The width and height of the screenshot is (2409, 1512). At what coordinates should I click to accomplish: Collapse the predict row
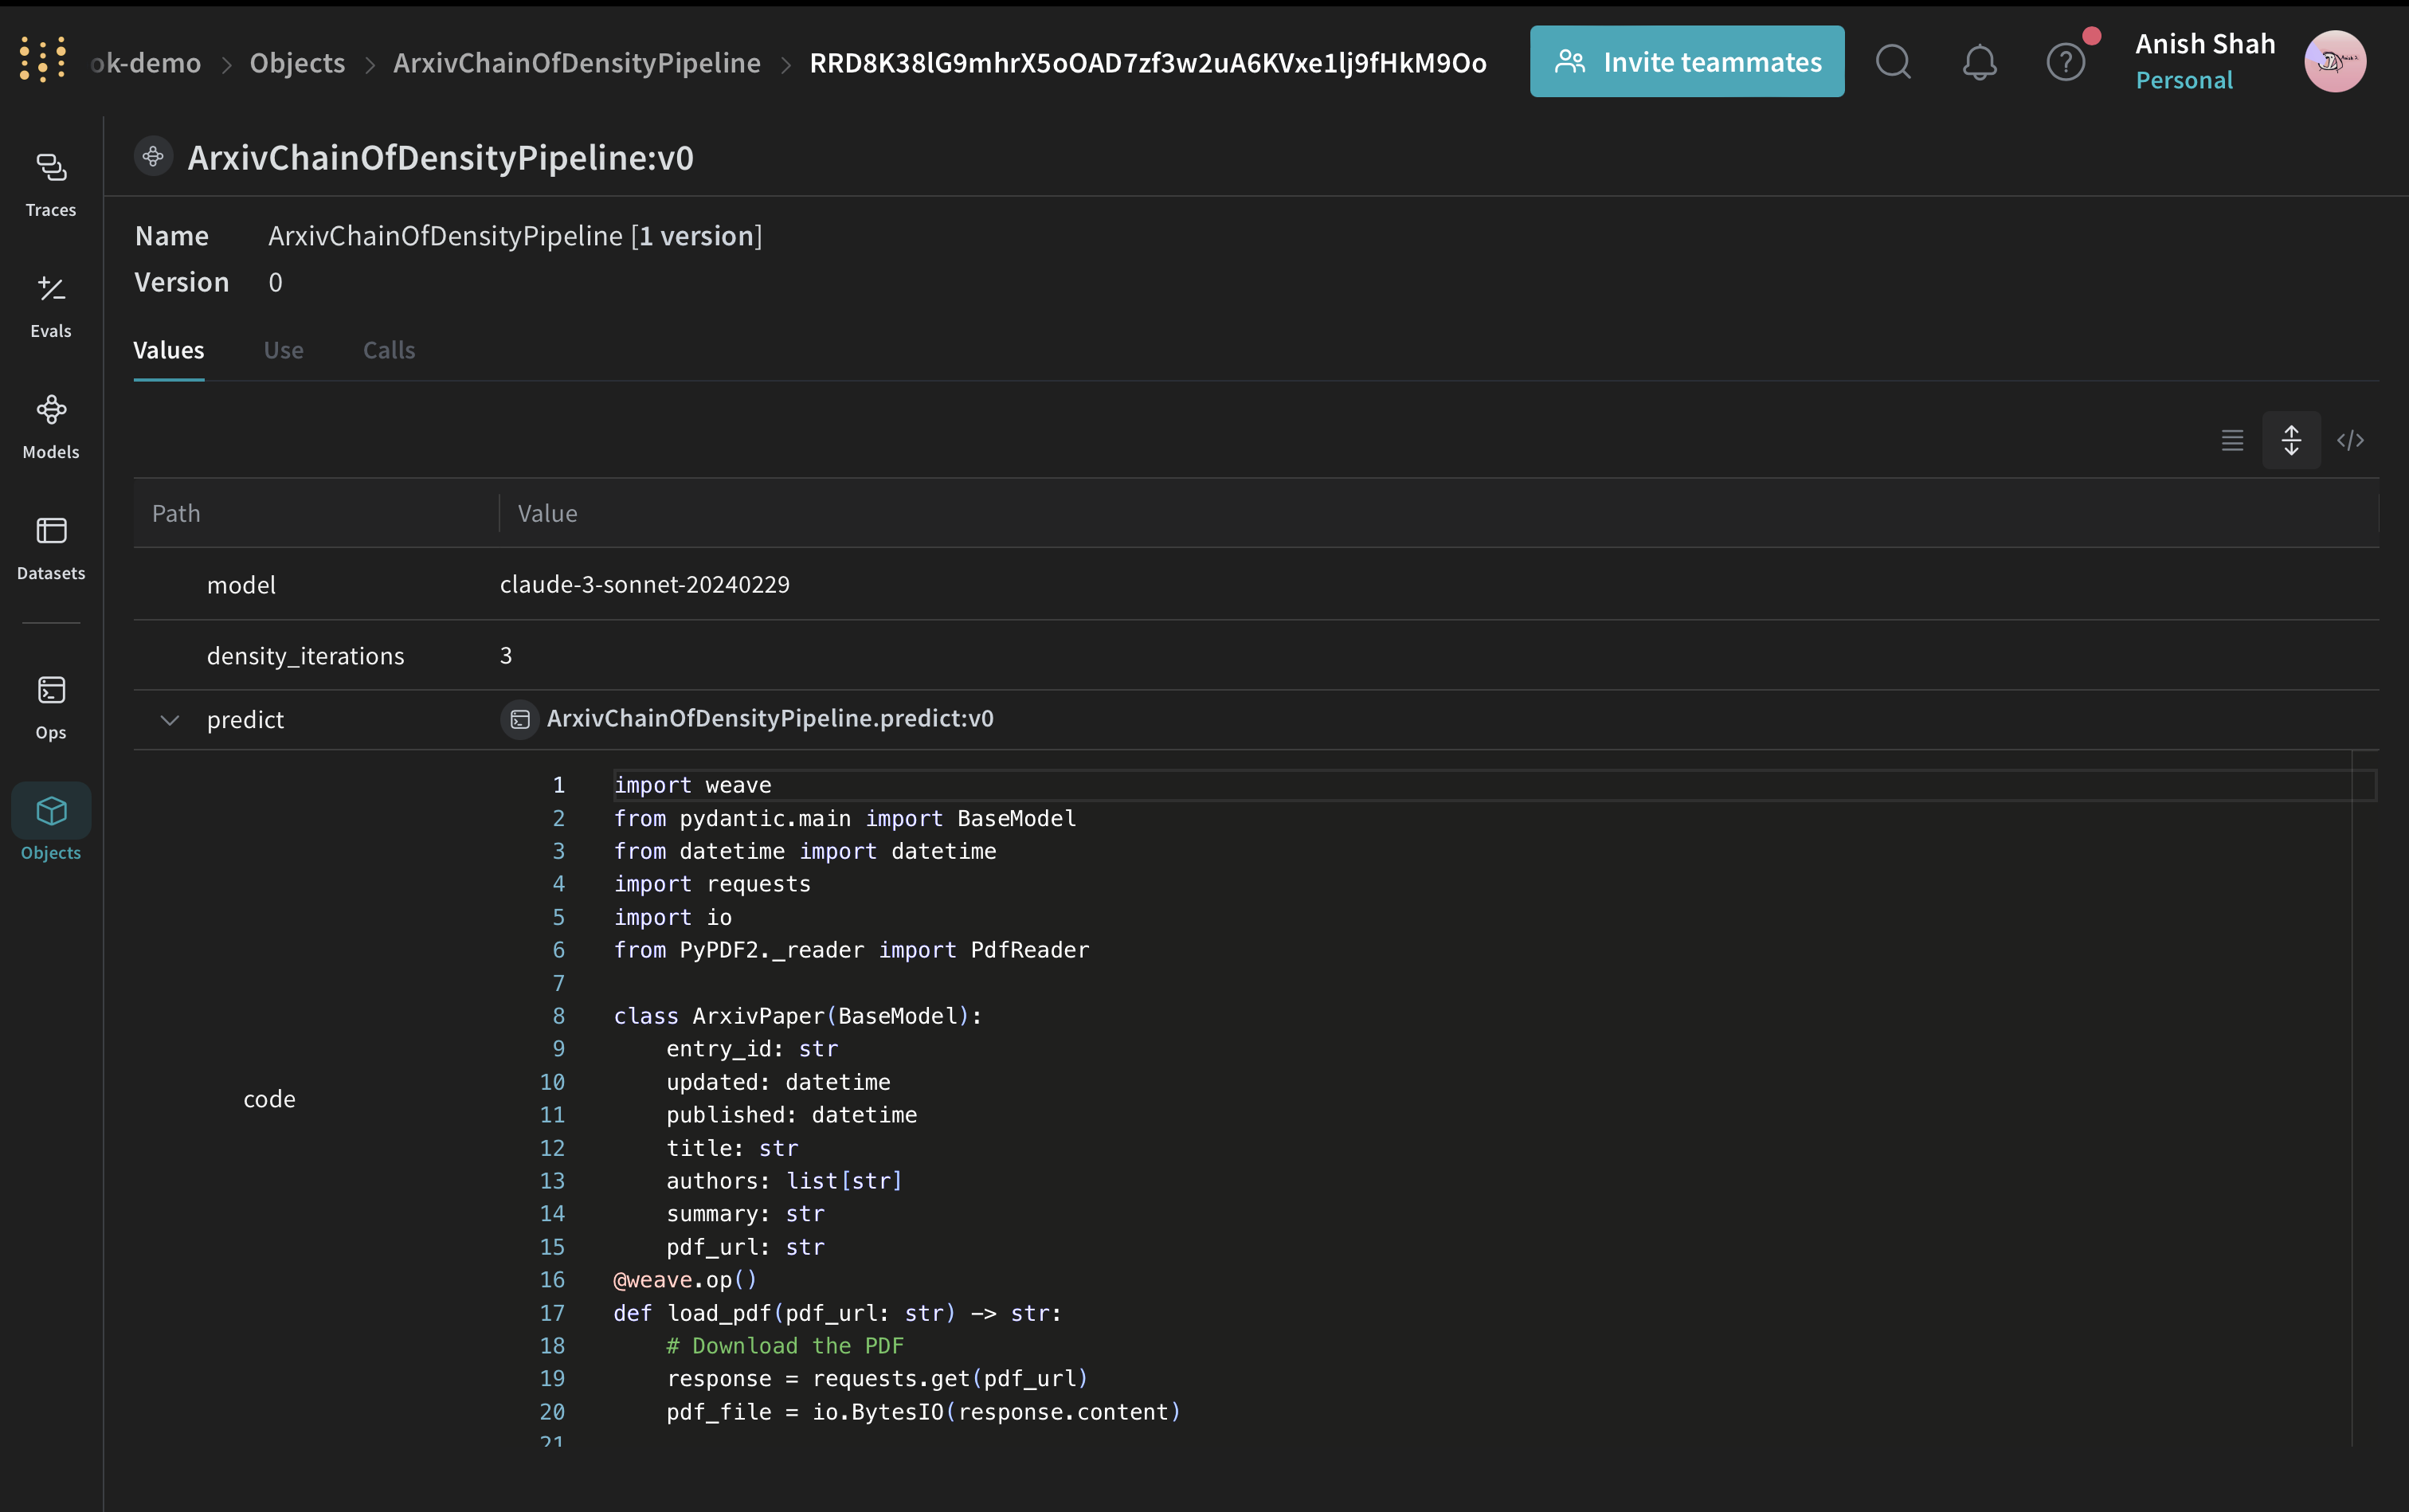pyautogui.click(x=169, y=720)
